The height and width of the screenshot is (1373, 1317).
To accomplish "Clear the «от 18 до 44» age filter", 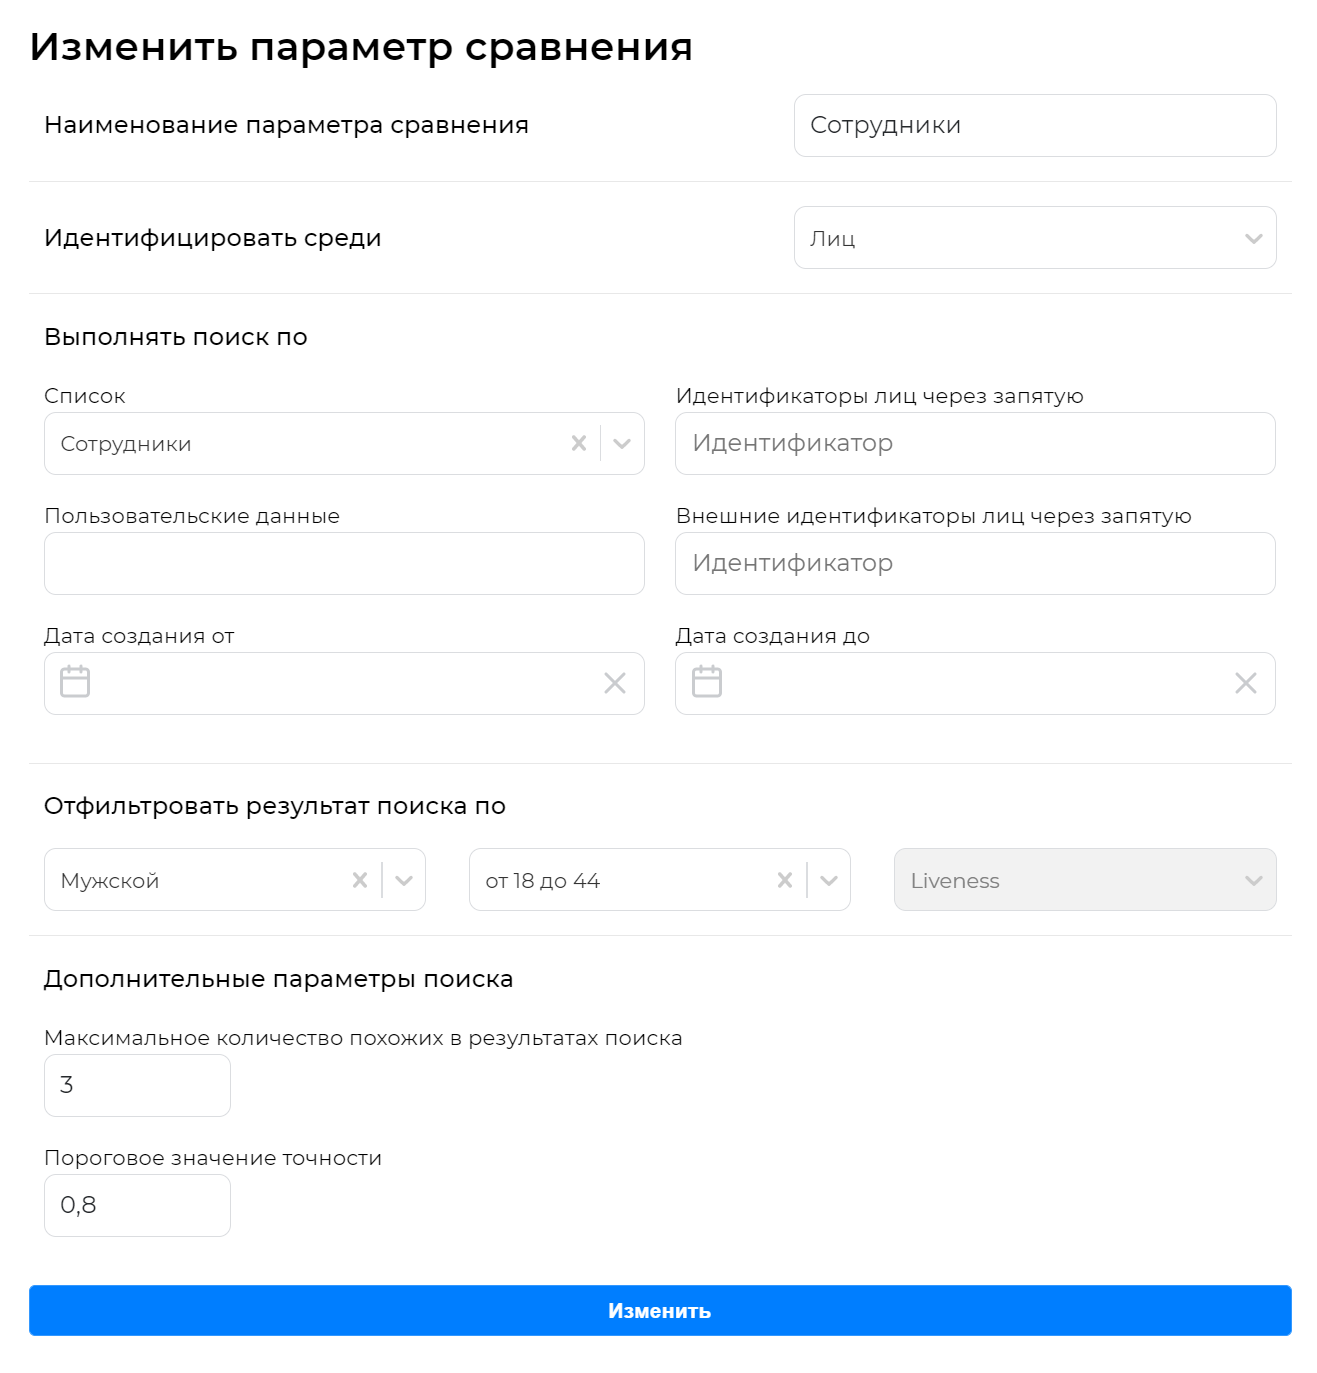I will [x=785, y=879].
